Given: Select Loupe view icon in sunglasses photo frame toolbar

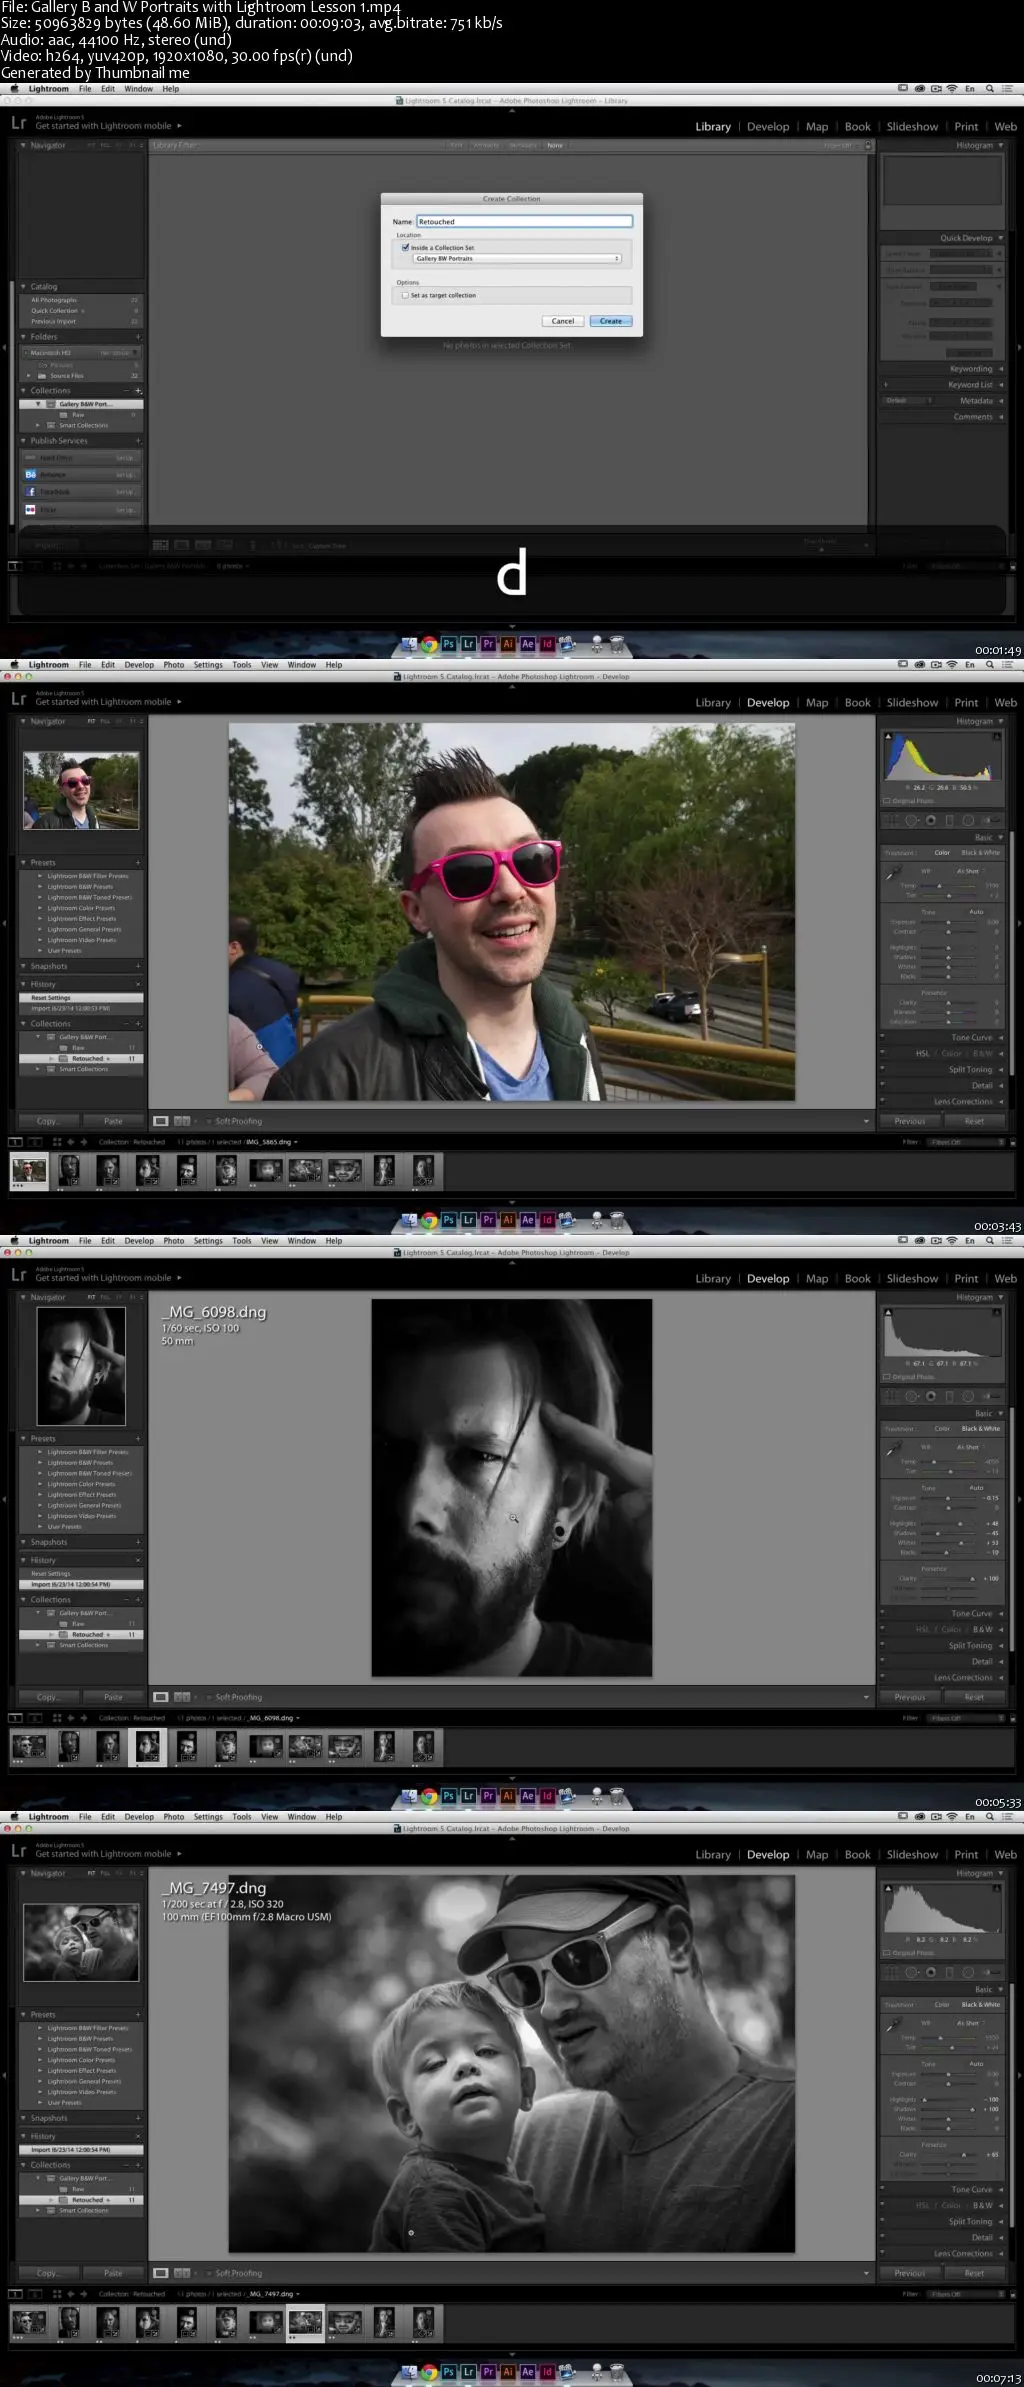Looking at the screenshot, I should pos(160,1121).
